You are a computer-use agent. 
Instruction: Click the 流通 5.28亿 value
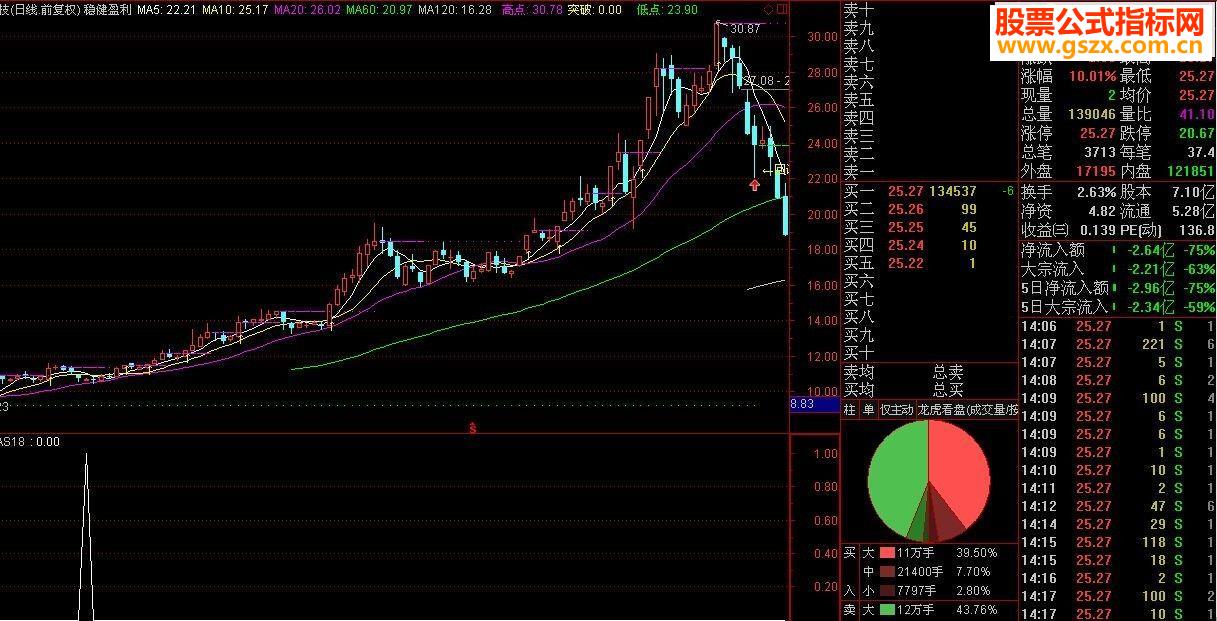(1193, 211)
